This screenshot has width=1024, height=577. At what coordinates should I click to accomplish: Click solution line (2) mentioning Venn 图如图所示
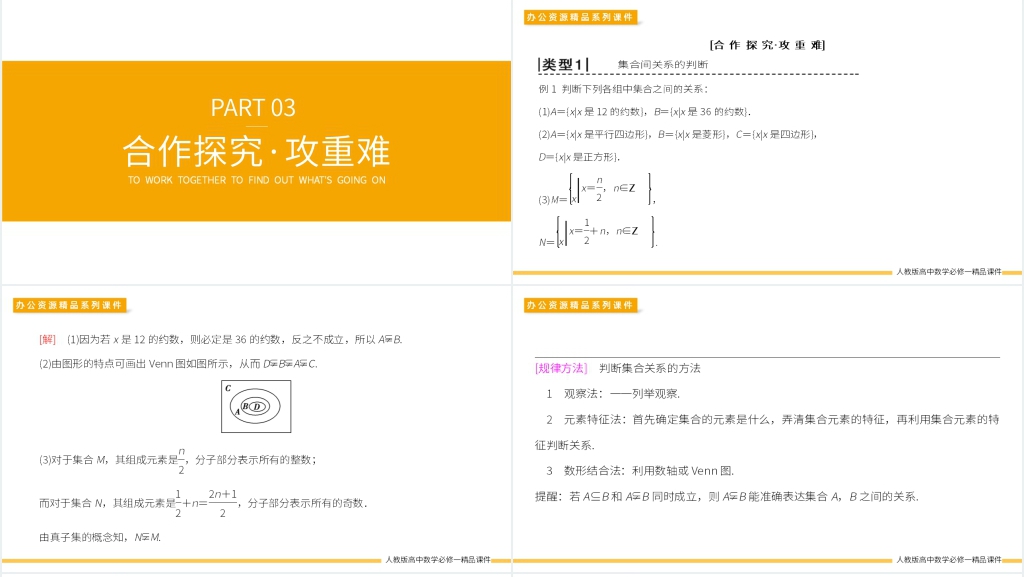coord(178,364)
